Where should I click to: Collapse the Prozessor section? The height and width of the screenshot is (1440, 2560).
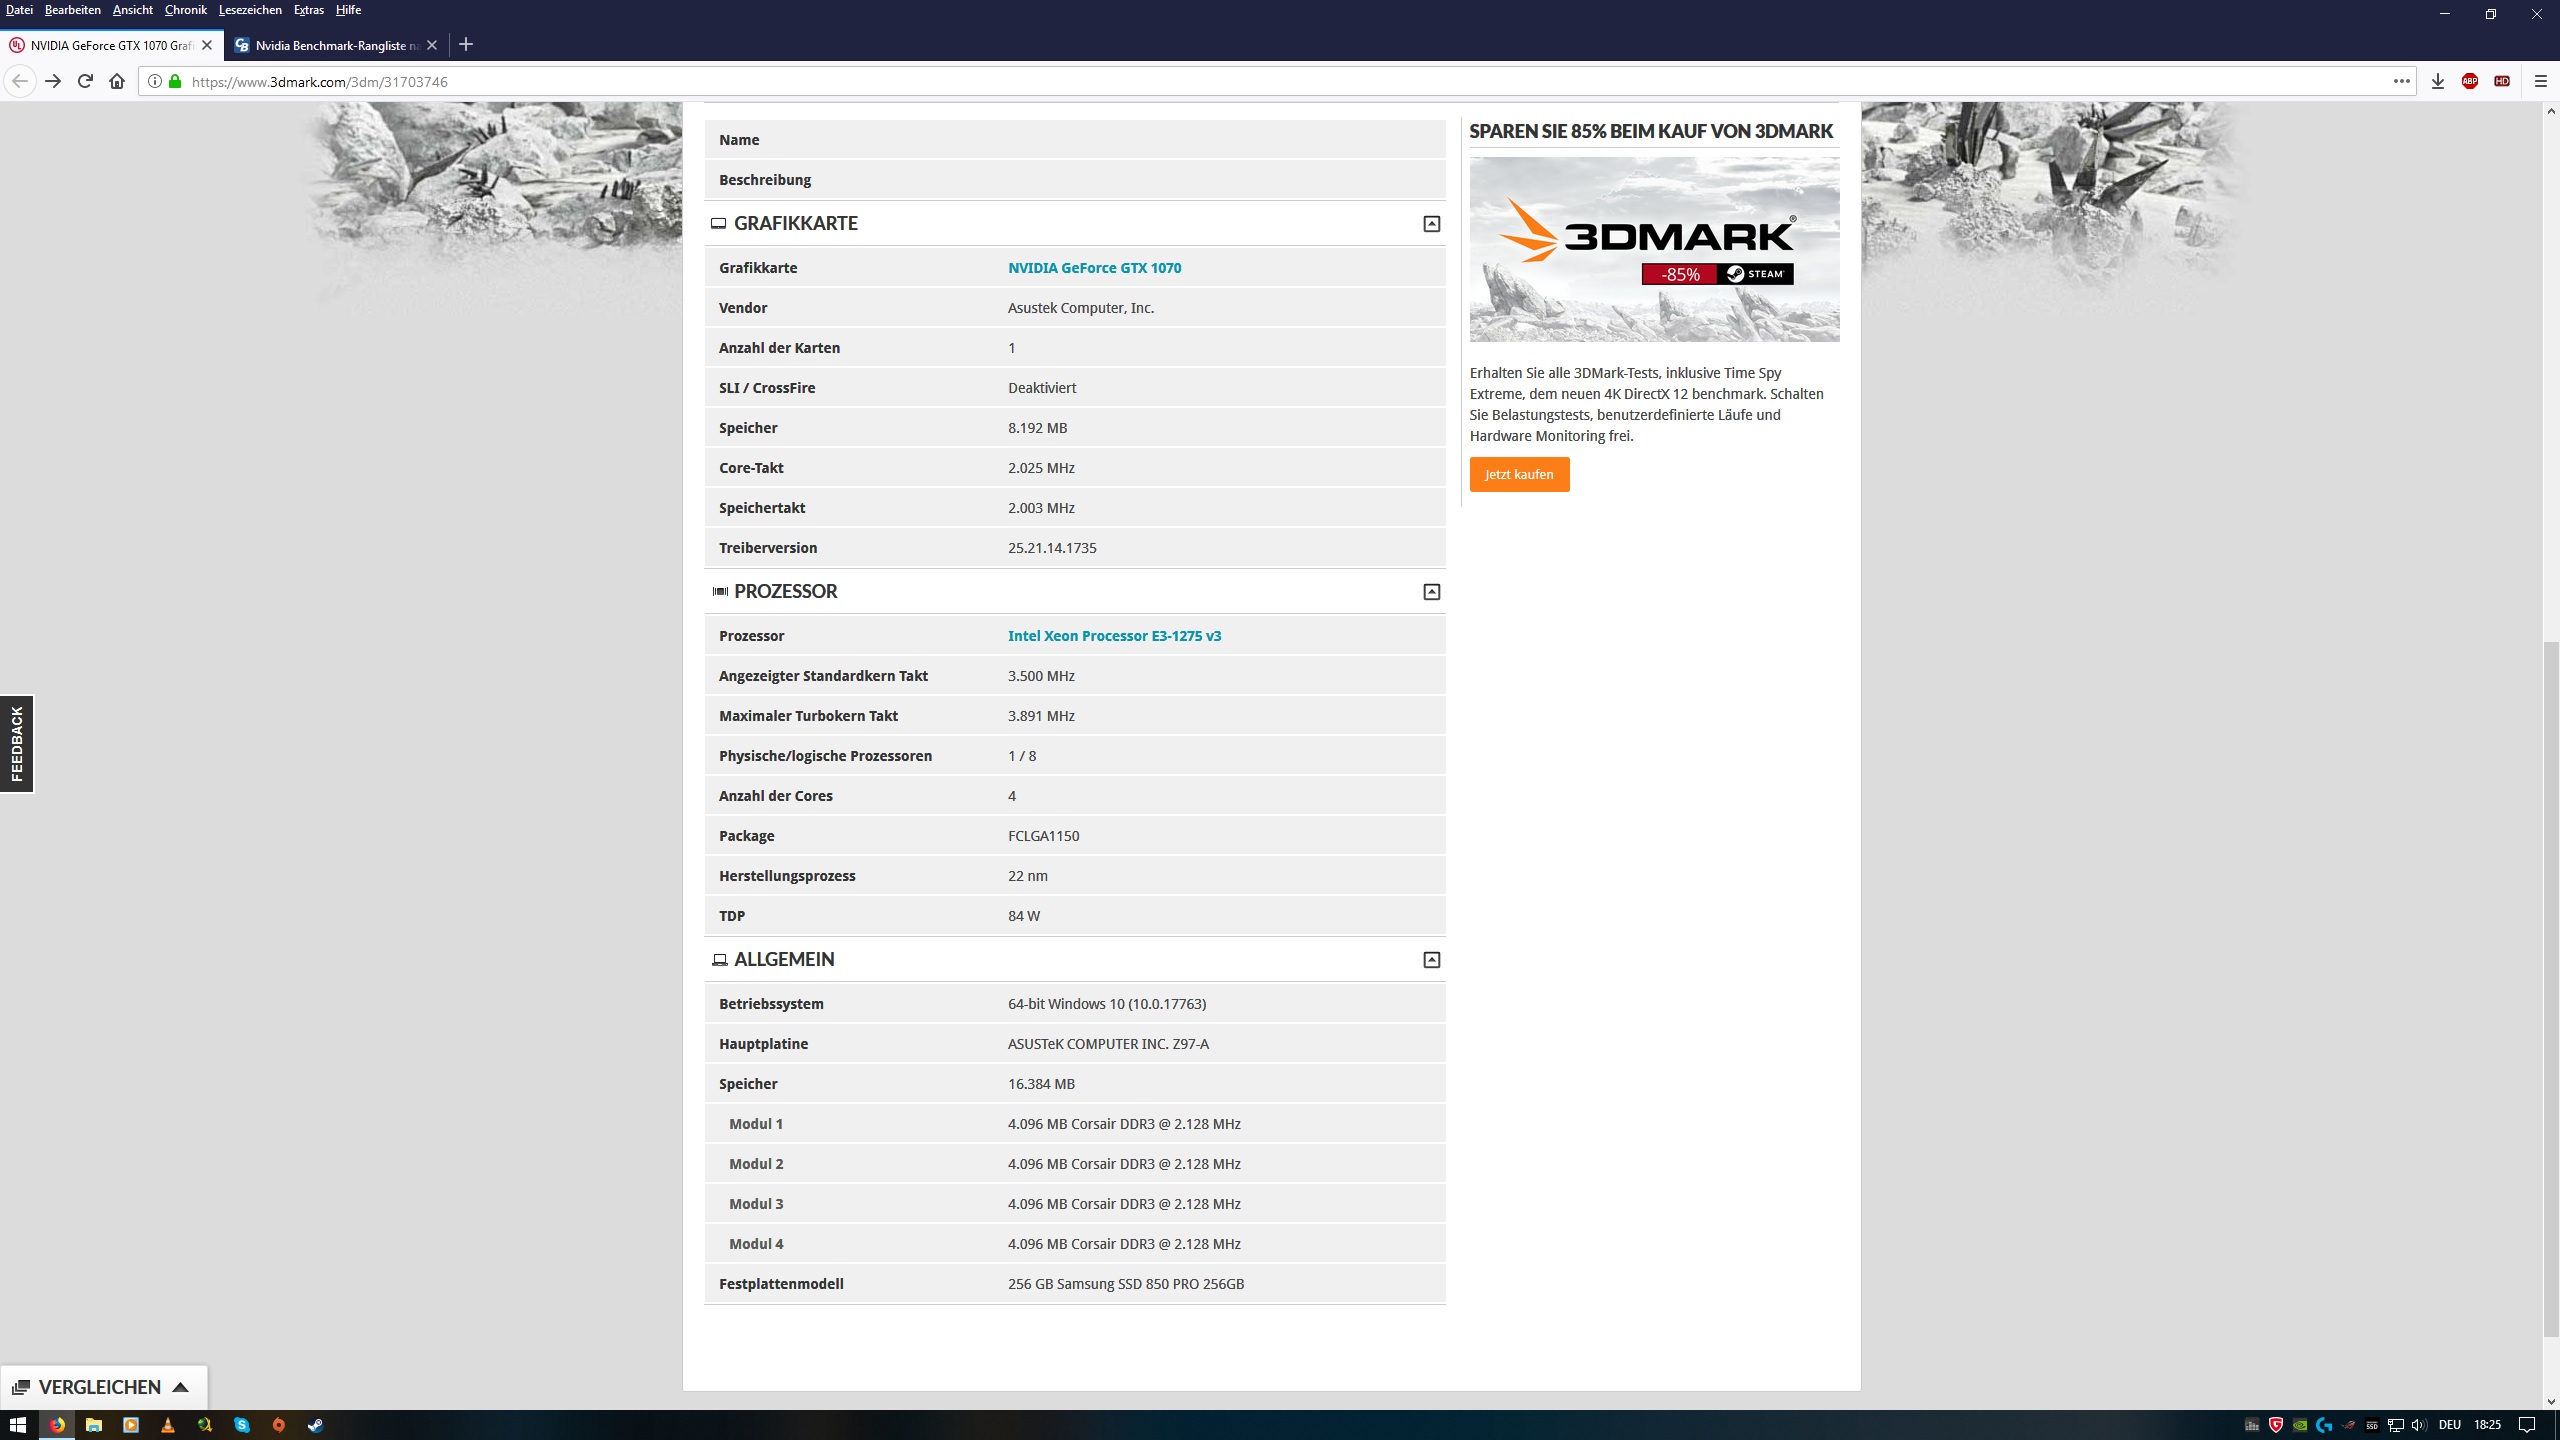pyautogui.click(x=1431, y=592)
